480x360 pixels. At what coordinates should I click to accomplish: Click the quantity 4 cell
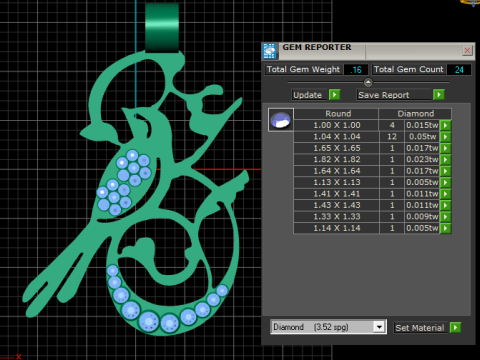click(392, 125)
